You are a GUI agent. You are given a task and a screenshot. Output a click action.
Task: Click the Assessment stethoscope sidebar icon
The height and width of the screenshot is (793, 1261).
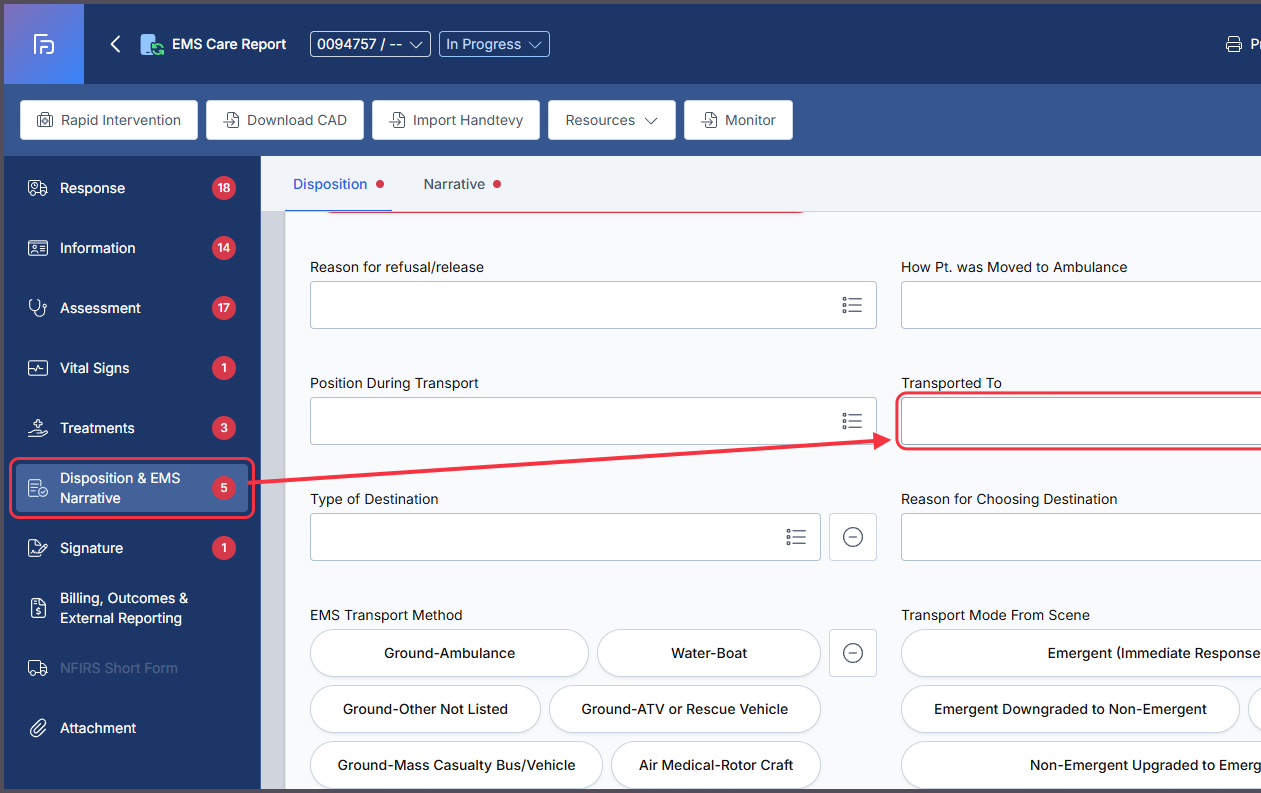(38, 308)
